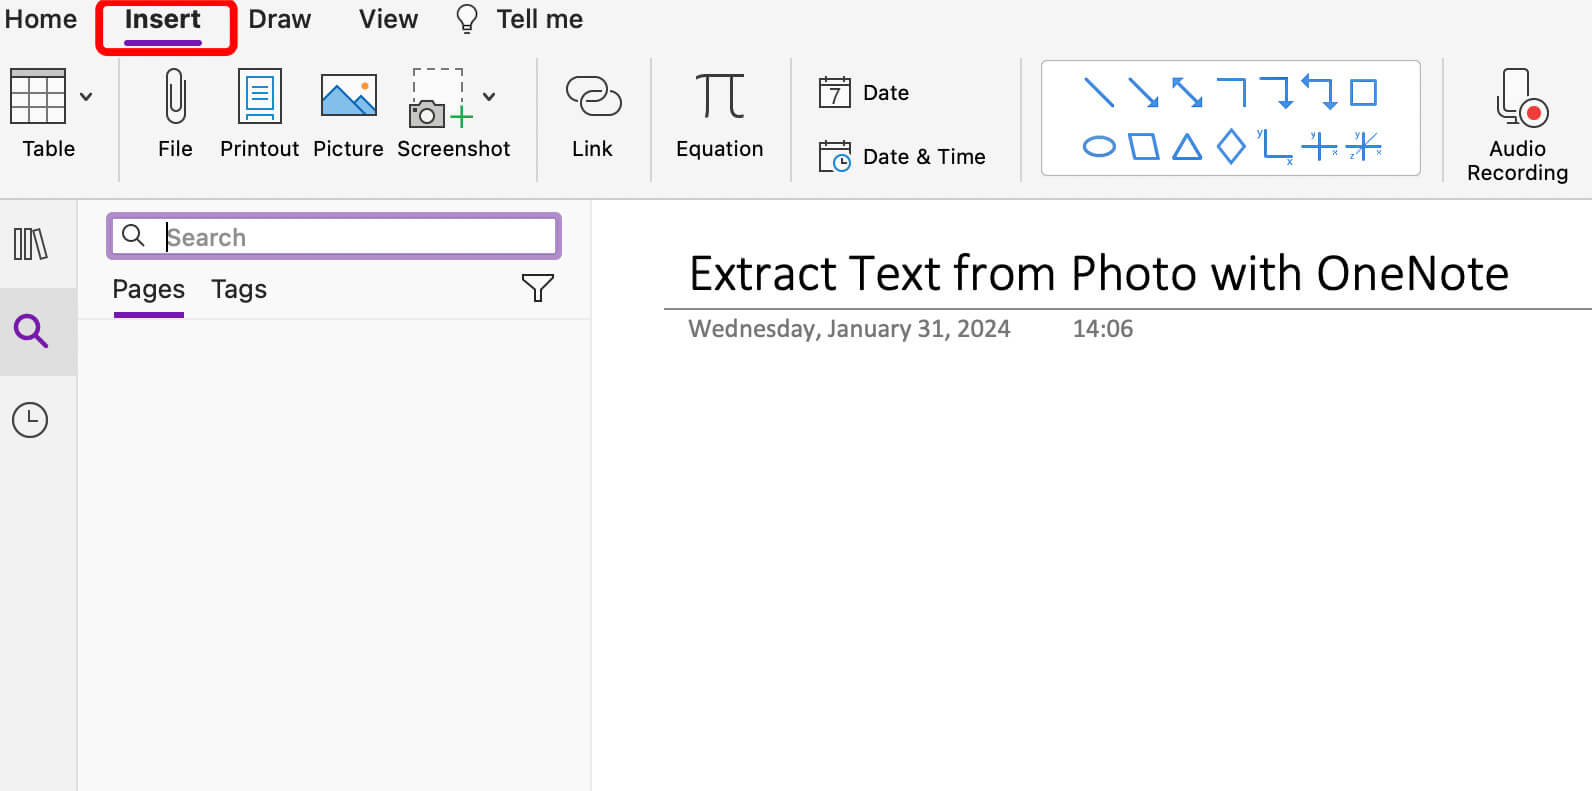
Task: Select the elbow arrow connector shape
Action: (x=1277, y=92)
